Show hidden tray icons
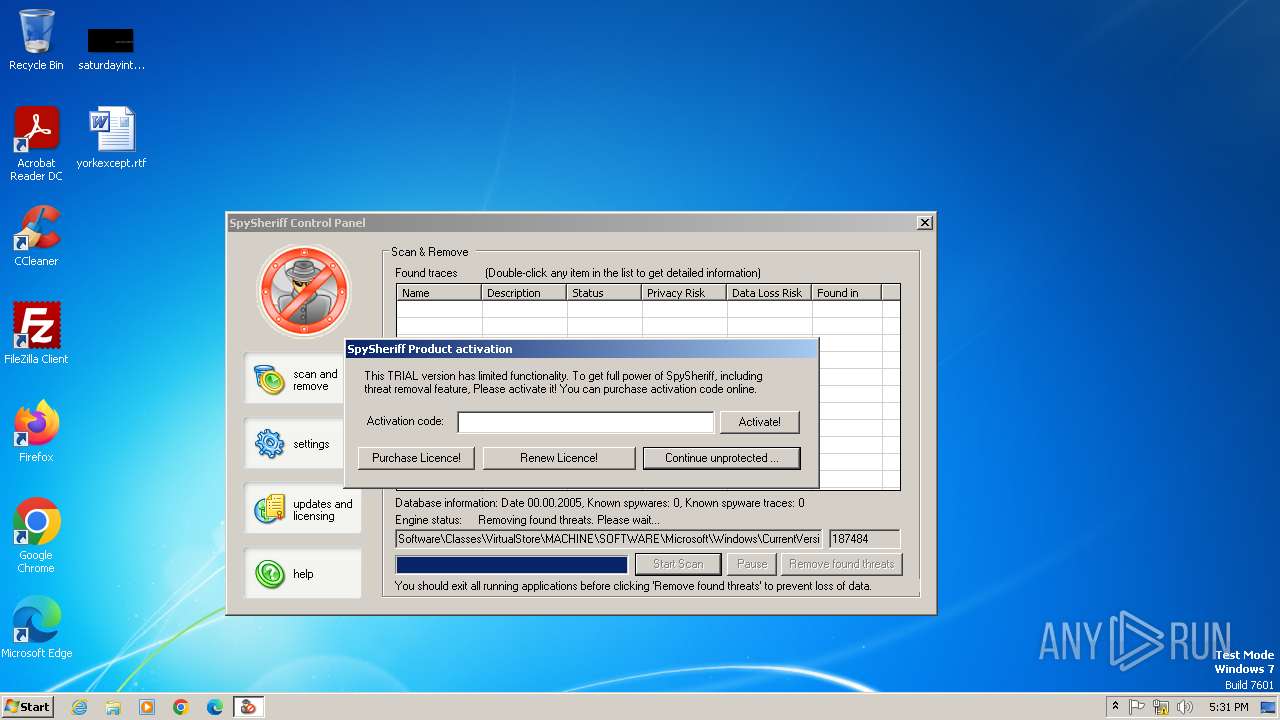Viewport: 1280px width, 720px height. click(1115, 707)
